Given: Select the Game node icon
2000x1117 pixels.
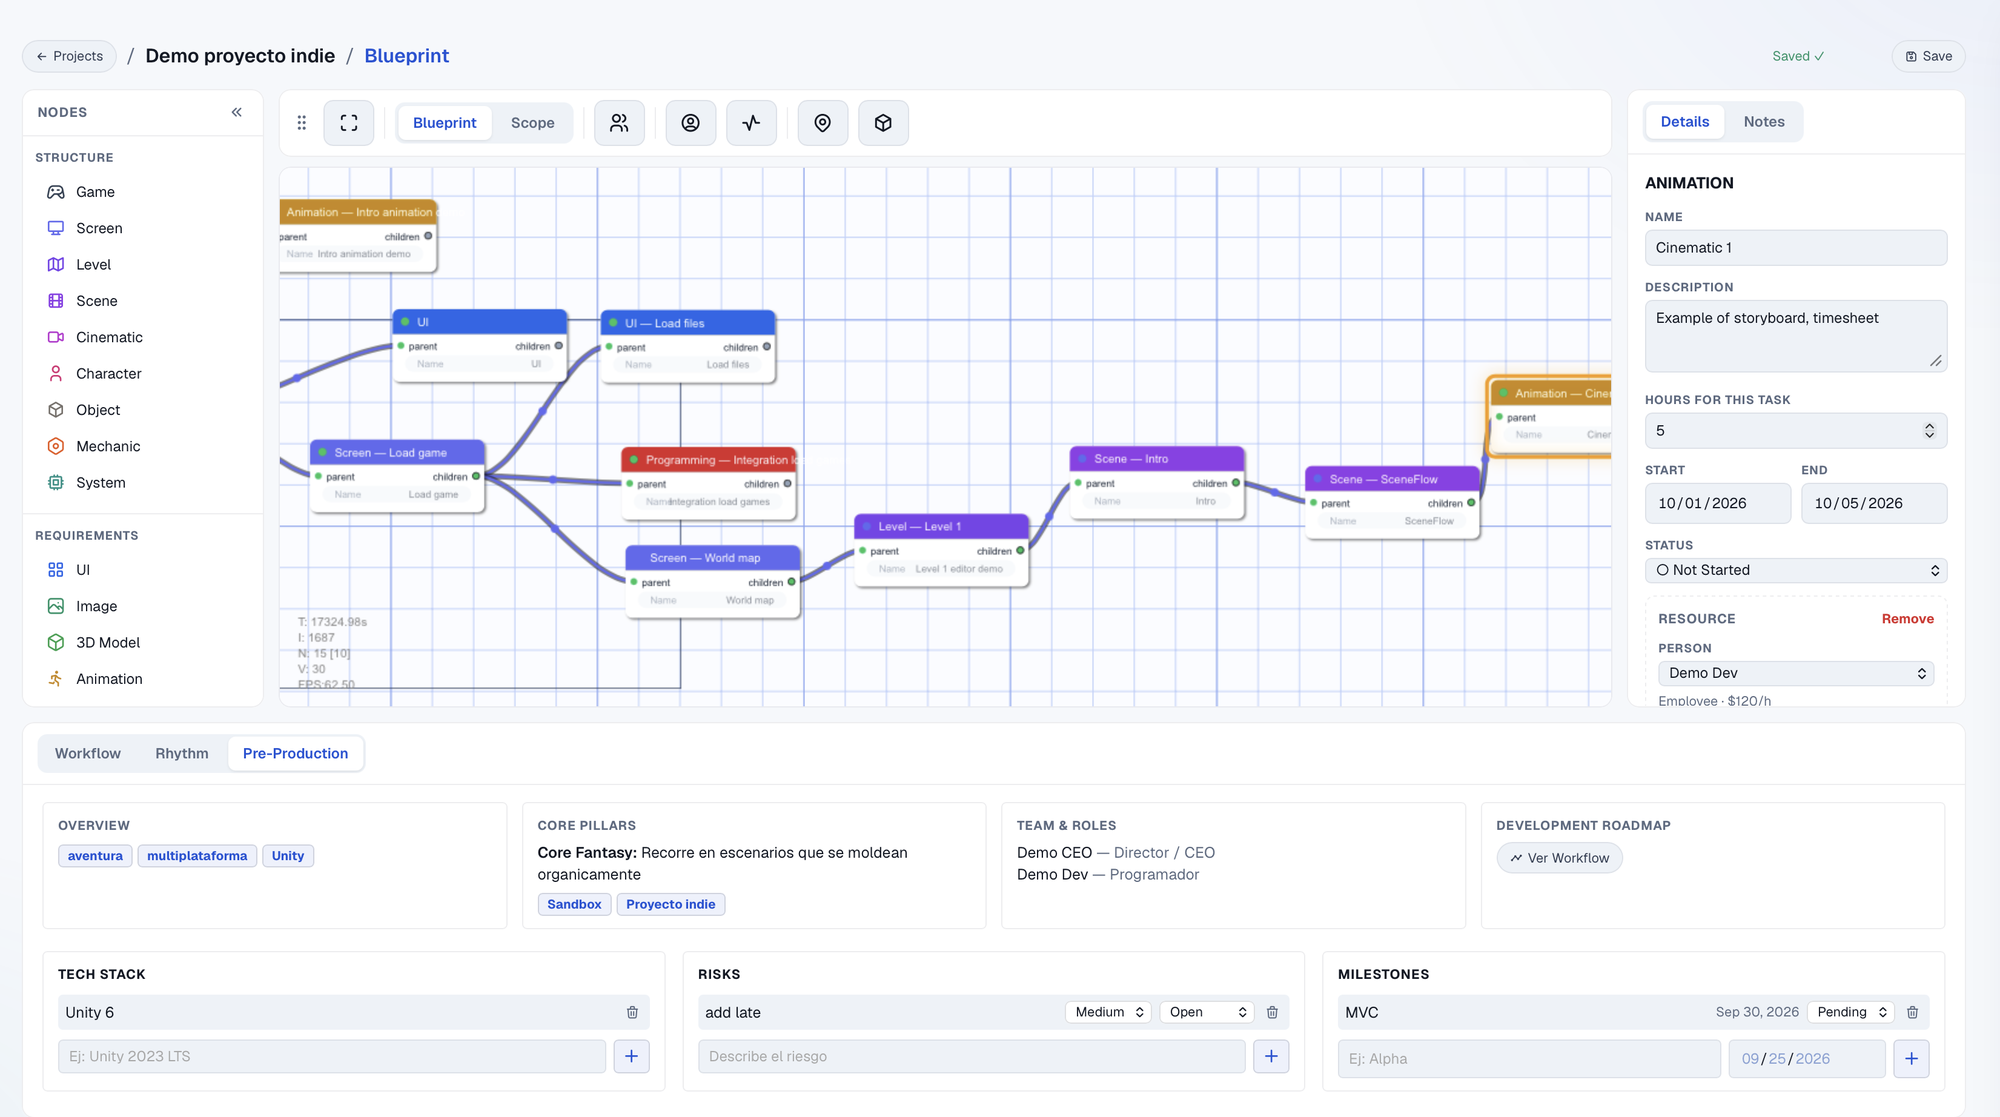Looking at the screenshot, I should [x=56, y=192].
